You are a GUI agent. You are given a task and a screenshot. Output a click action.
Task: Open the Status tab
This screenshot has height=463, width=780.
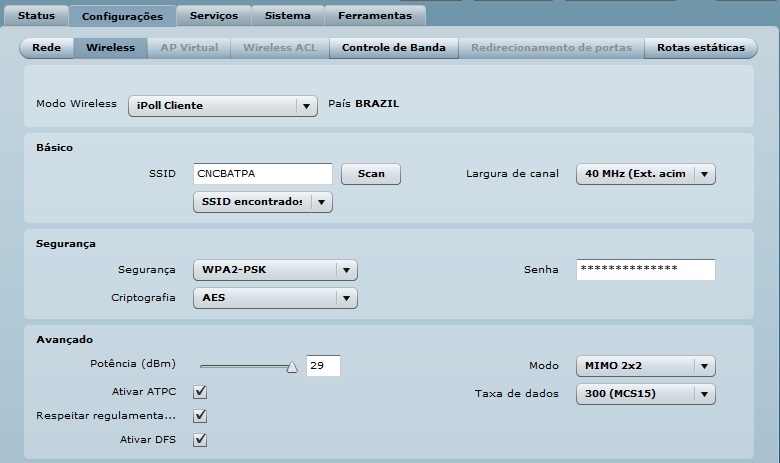[35, 16]
